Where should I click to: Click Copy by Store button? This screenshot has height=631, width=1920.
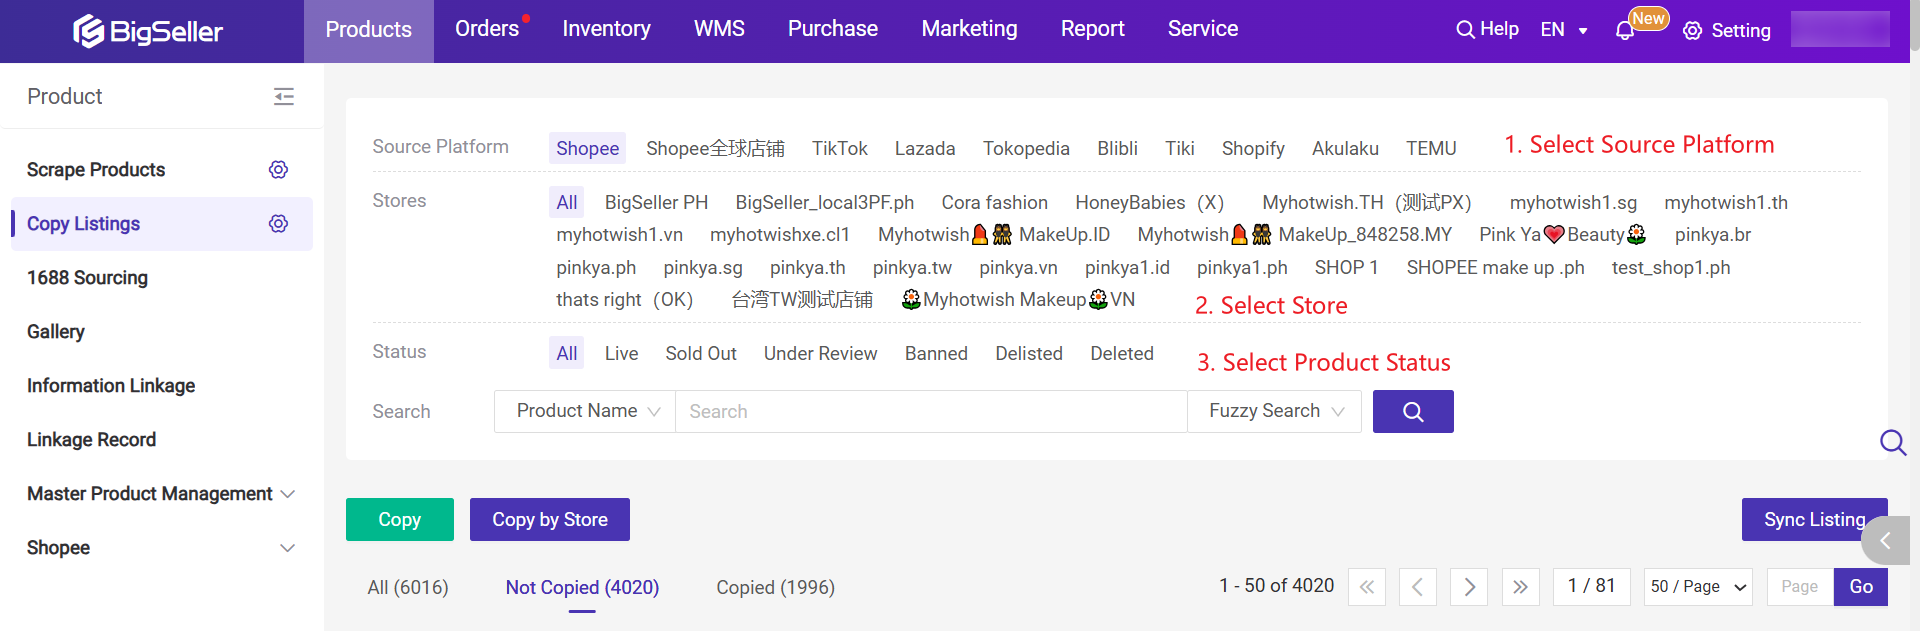(x=550, y=520)
